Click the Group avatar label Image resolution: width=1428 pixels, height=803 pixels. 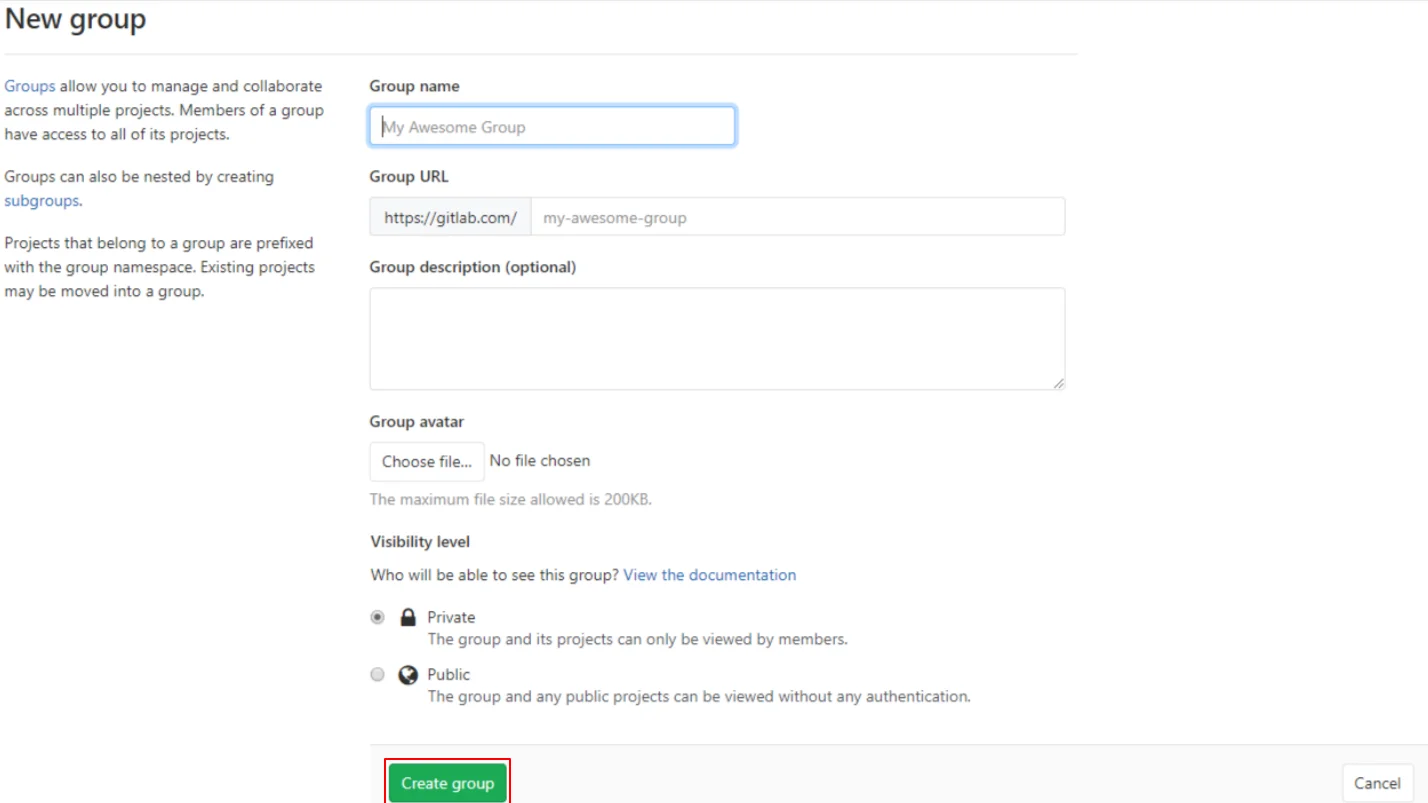(417, 422)
